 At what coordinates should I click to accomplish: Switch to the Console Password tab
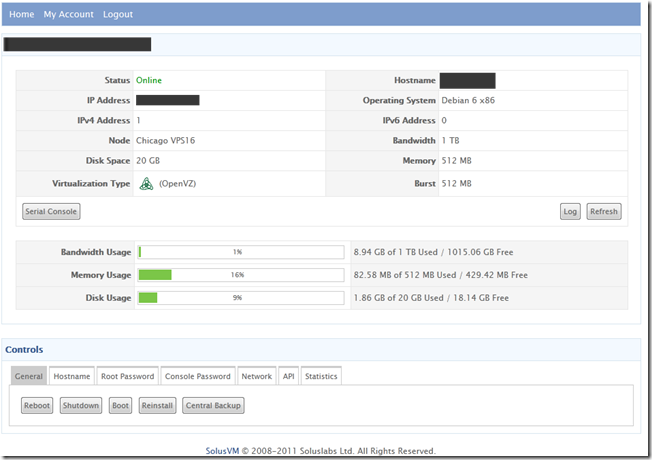(198, 376)
